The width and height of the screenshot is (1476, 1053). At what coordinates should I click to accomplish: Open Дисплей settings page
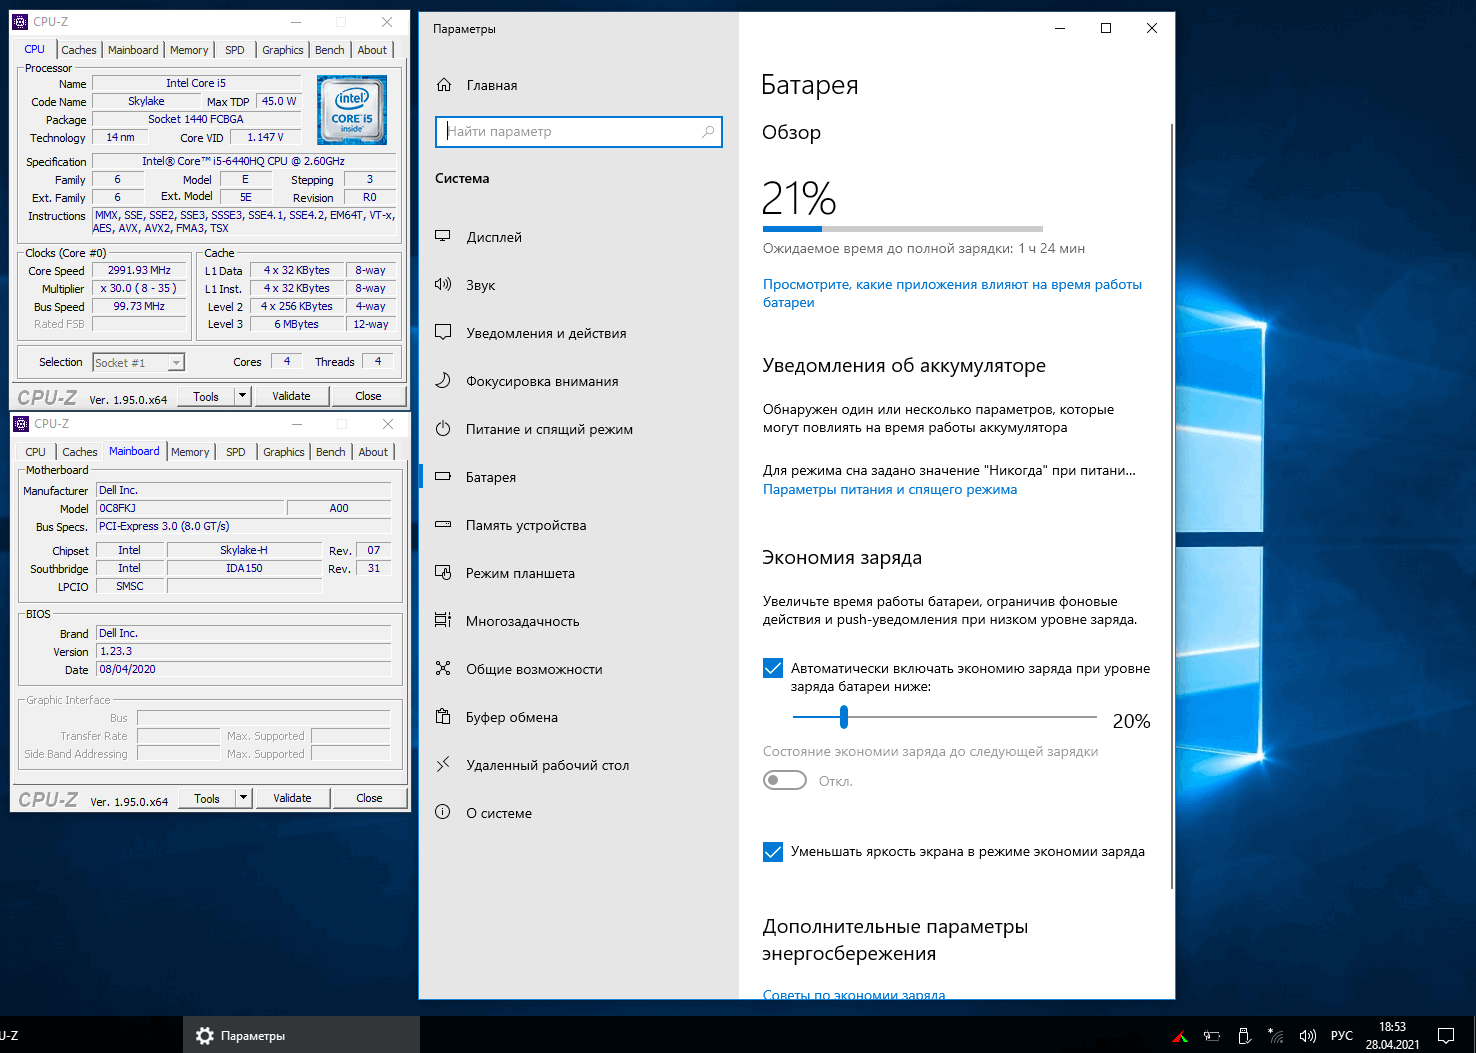[578, 237]
